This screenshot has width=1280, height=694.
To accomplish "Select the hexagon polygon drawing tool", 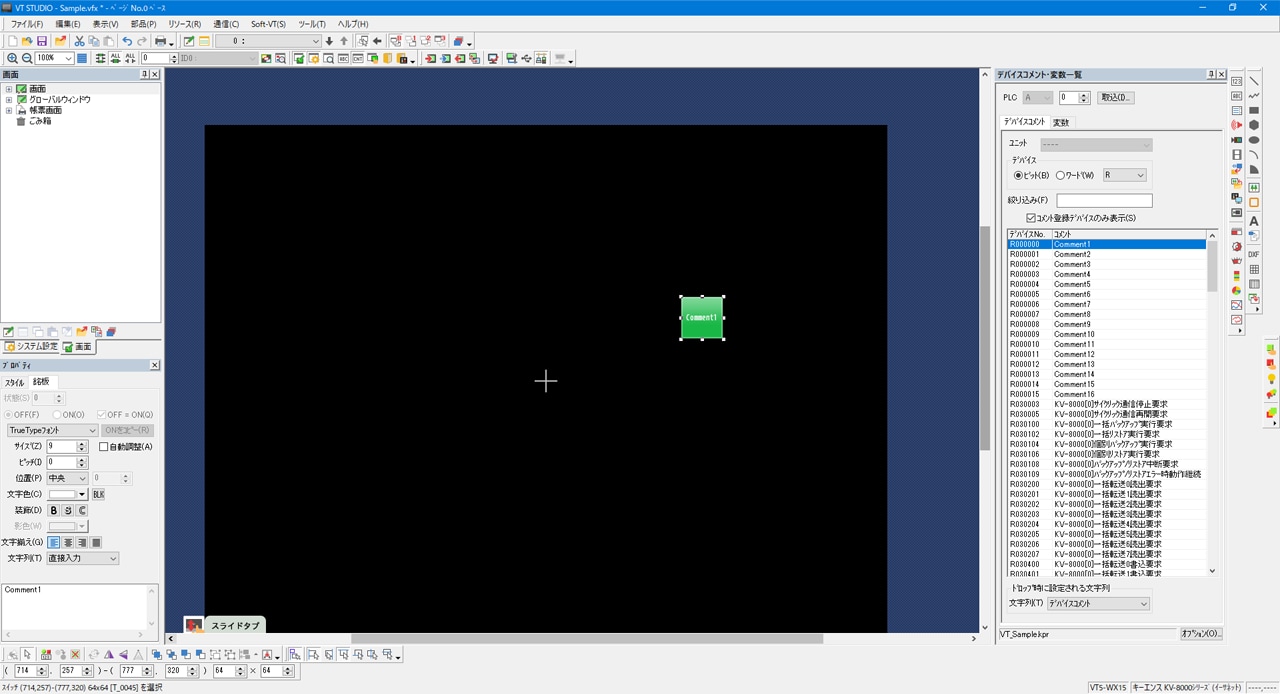I will click(1254, 125).
